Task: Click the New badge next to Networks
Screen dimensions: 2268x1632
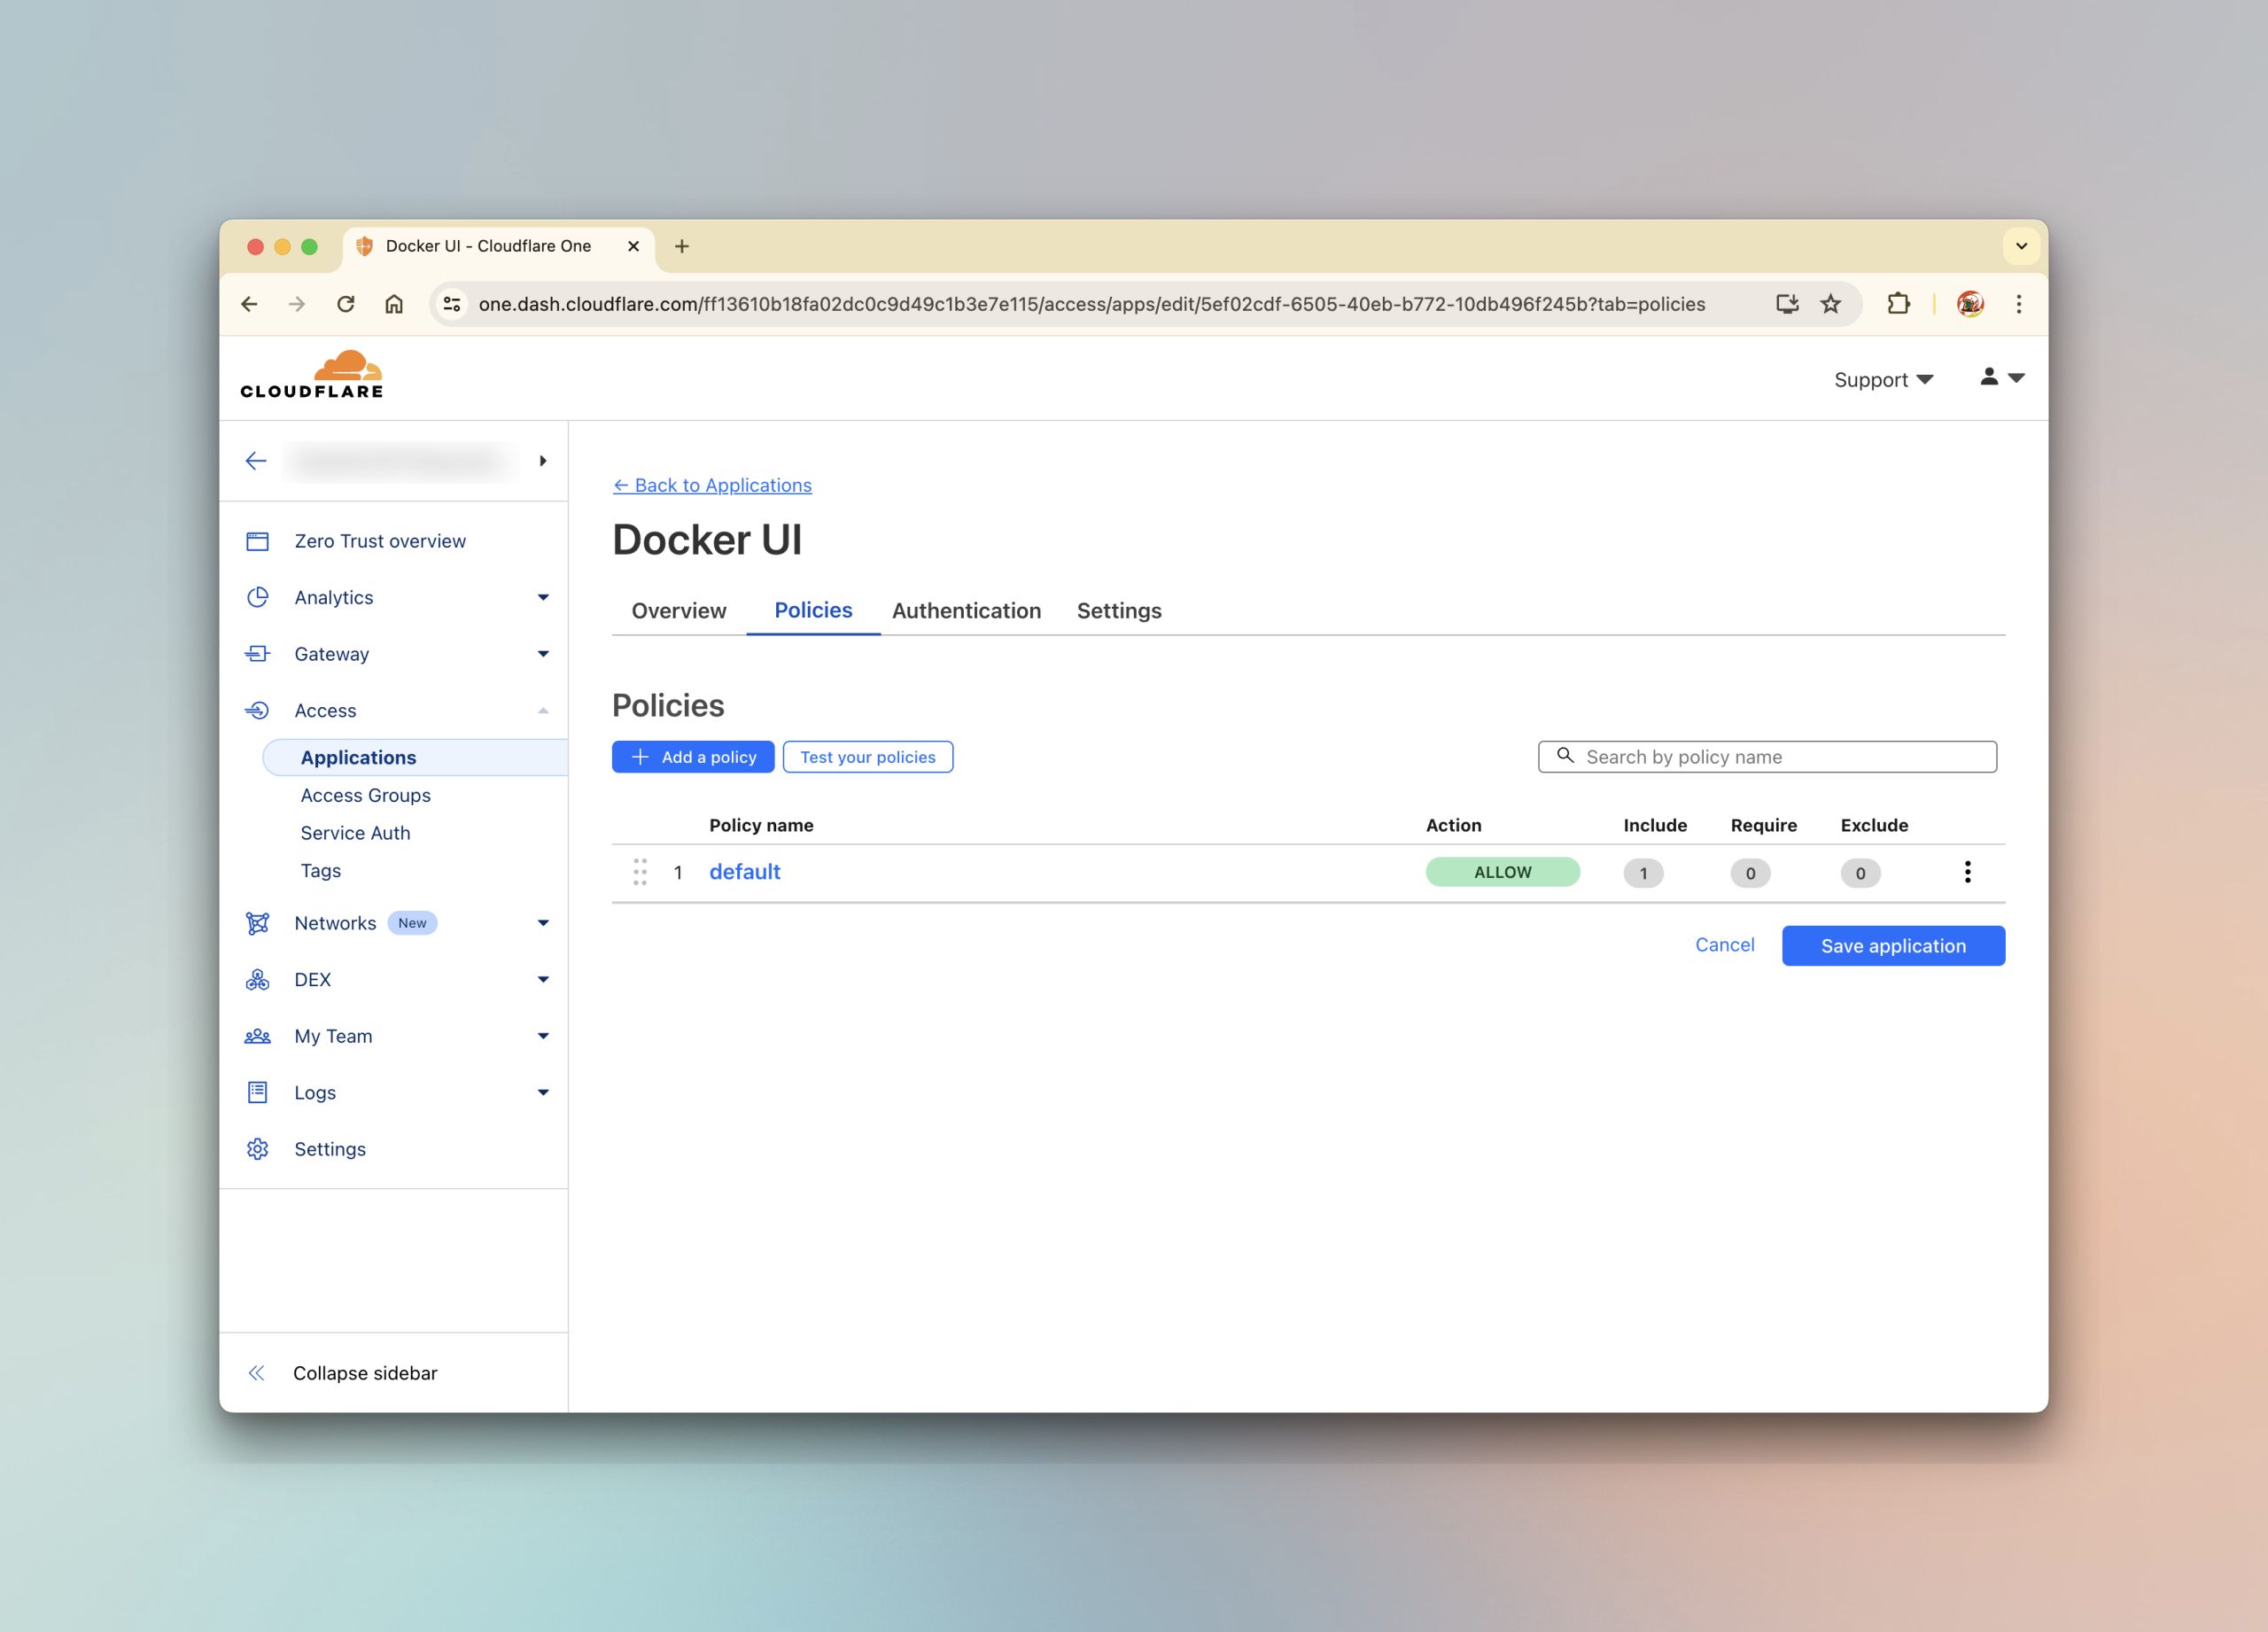Action: (x=412, y=923)
